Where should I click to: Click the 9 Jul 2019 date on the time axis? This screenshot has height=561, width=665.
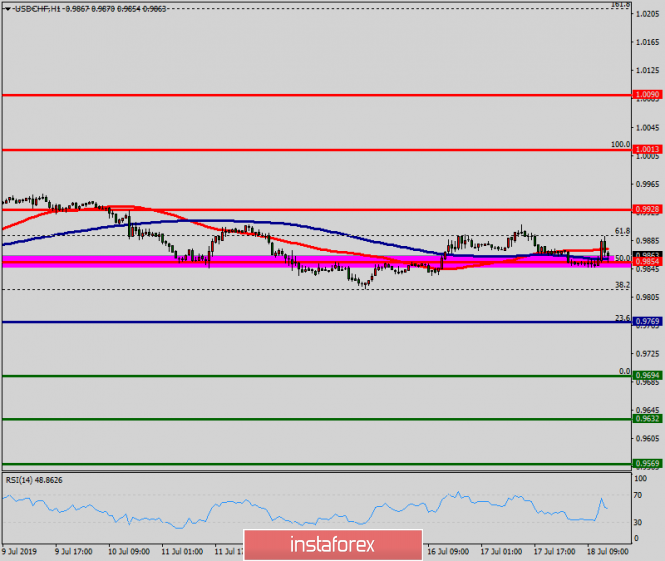[19, 552]
